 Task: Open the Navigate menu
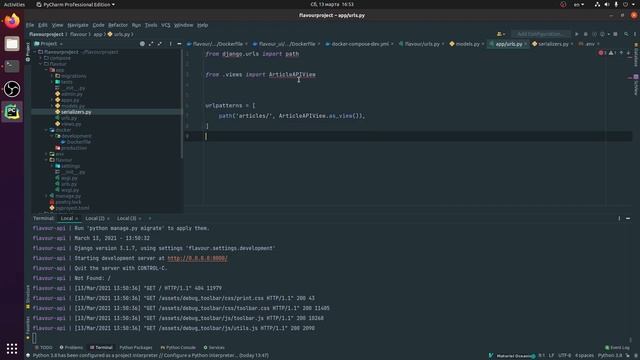pos(78,25)
